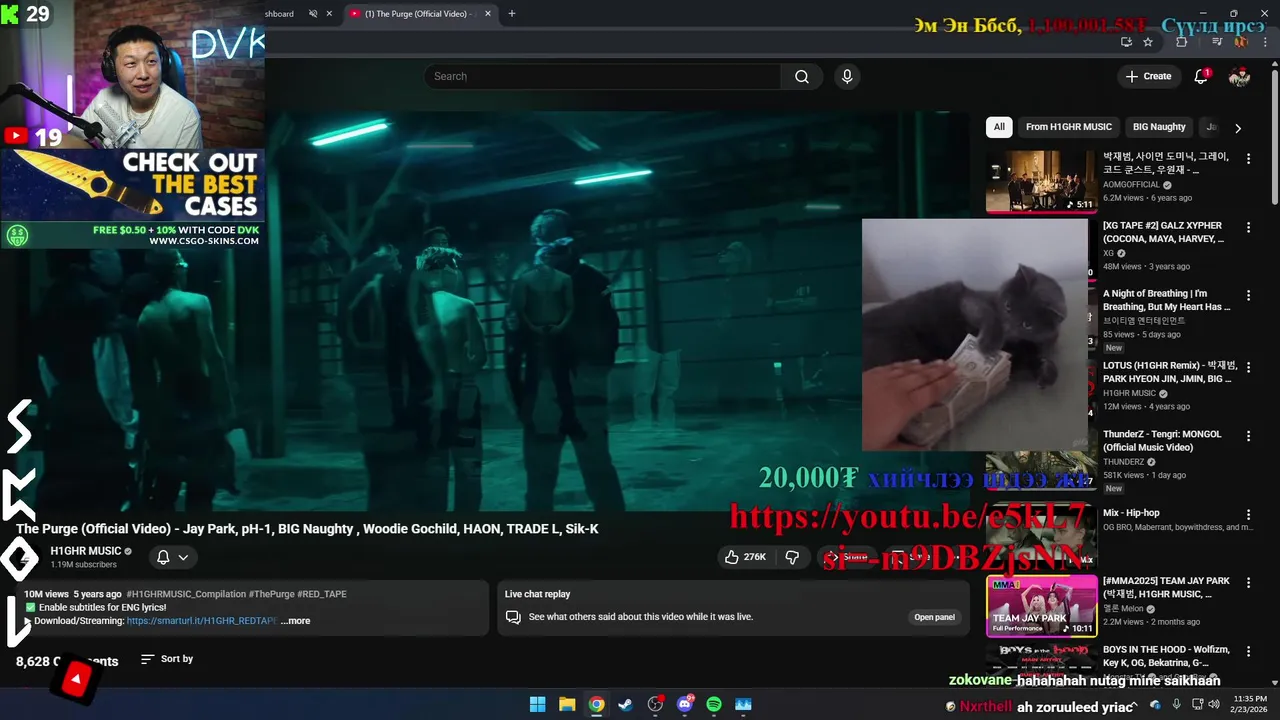The height and width of the screenshot is (720, 1280).
Task: Like the video with 276K likes
Action: (745, 557)
